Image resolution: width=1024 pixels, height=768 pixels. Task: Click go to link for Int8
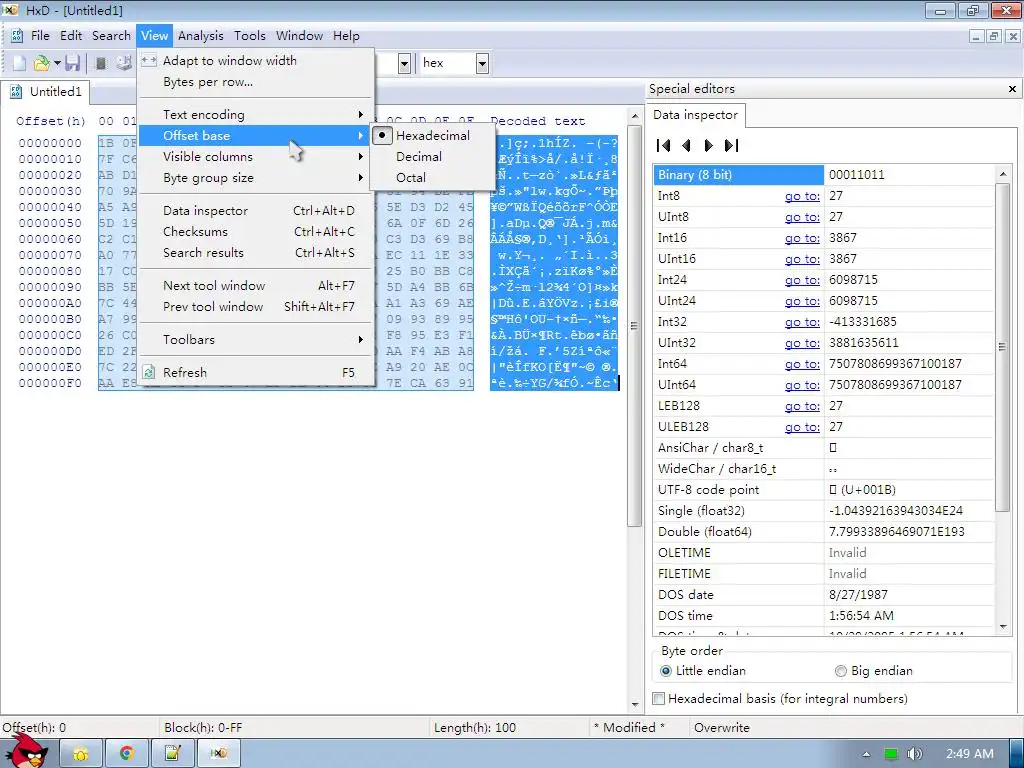(802, 196)
